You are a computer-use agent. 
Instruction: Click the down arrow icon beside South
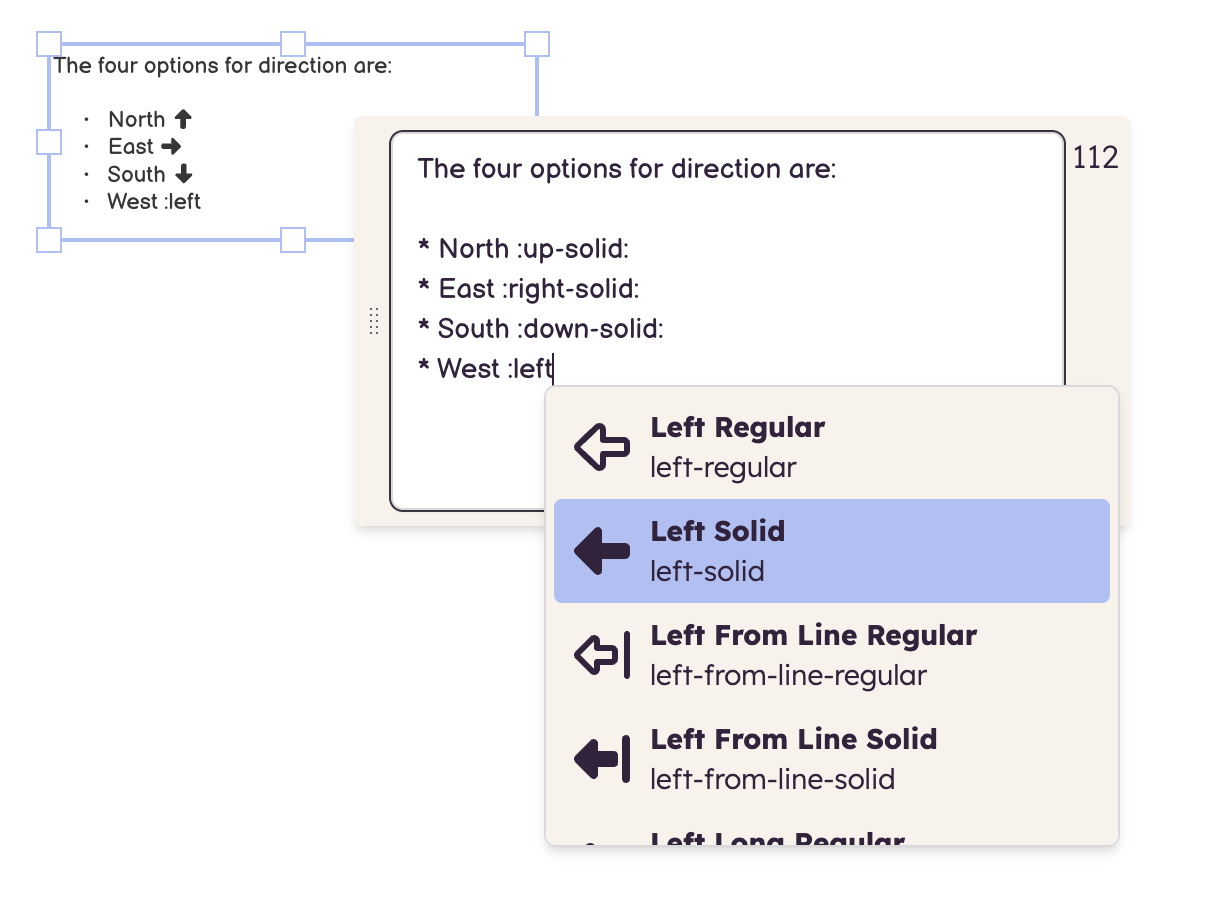pyautogui.click(x=183, y=174)
